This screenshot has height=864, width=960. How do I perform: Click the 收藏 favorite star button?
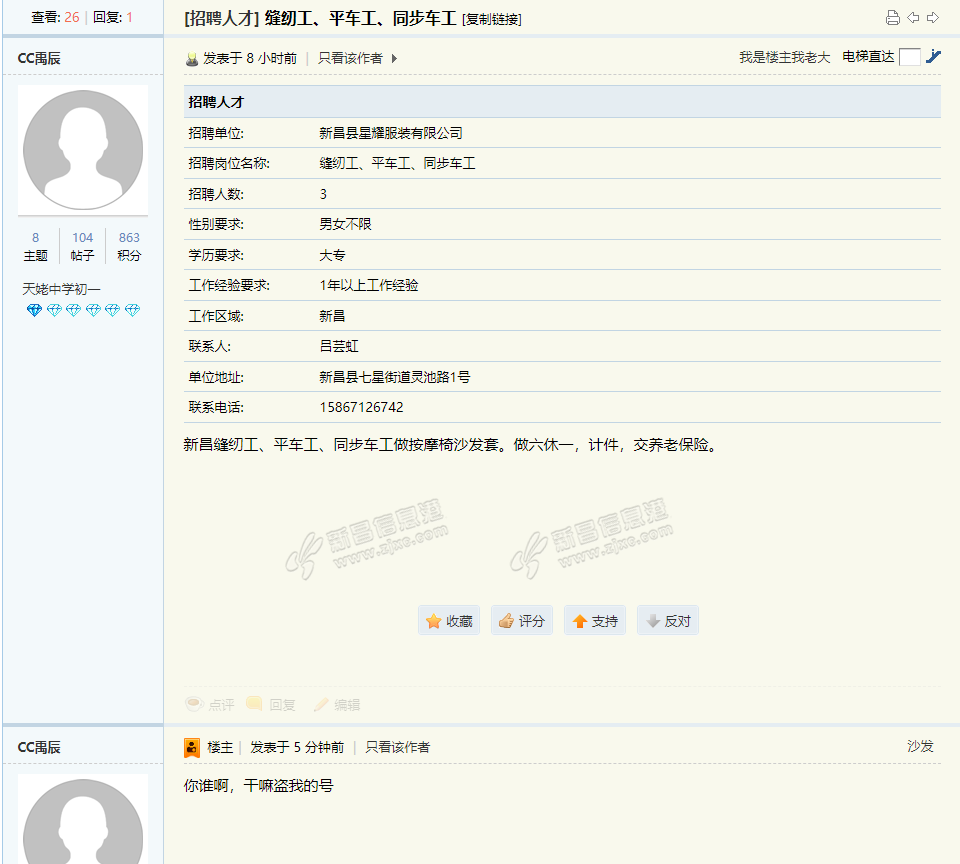click(x=449, y=621)
